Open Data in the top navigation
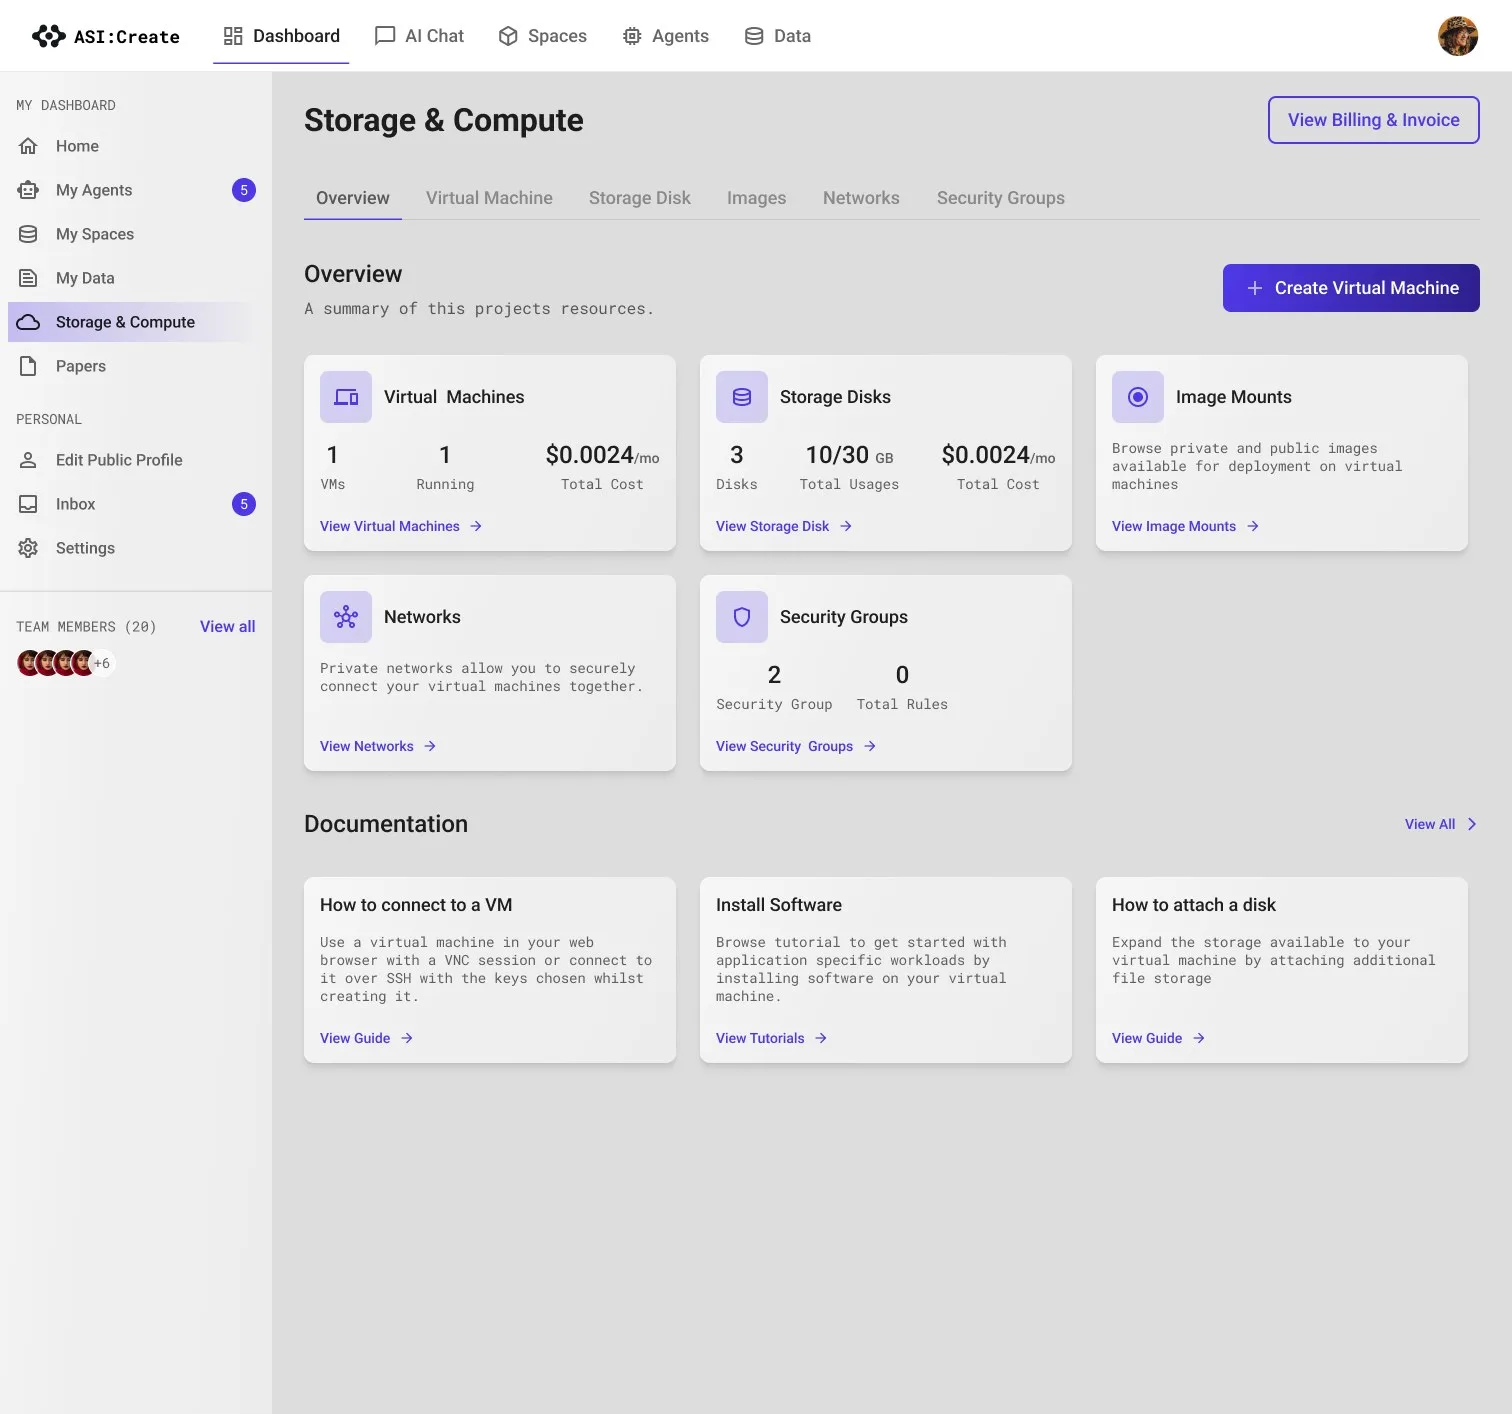Screen dimensions: 1512x1414 pos(777,36)
